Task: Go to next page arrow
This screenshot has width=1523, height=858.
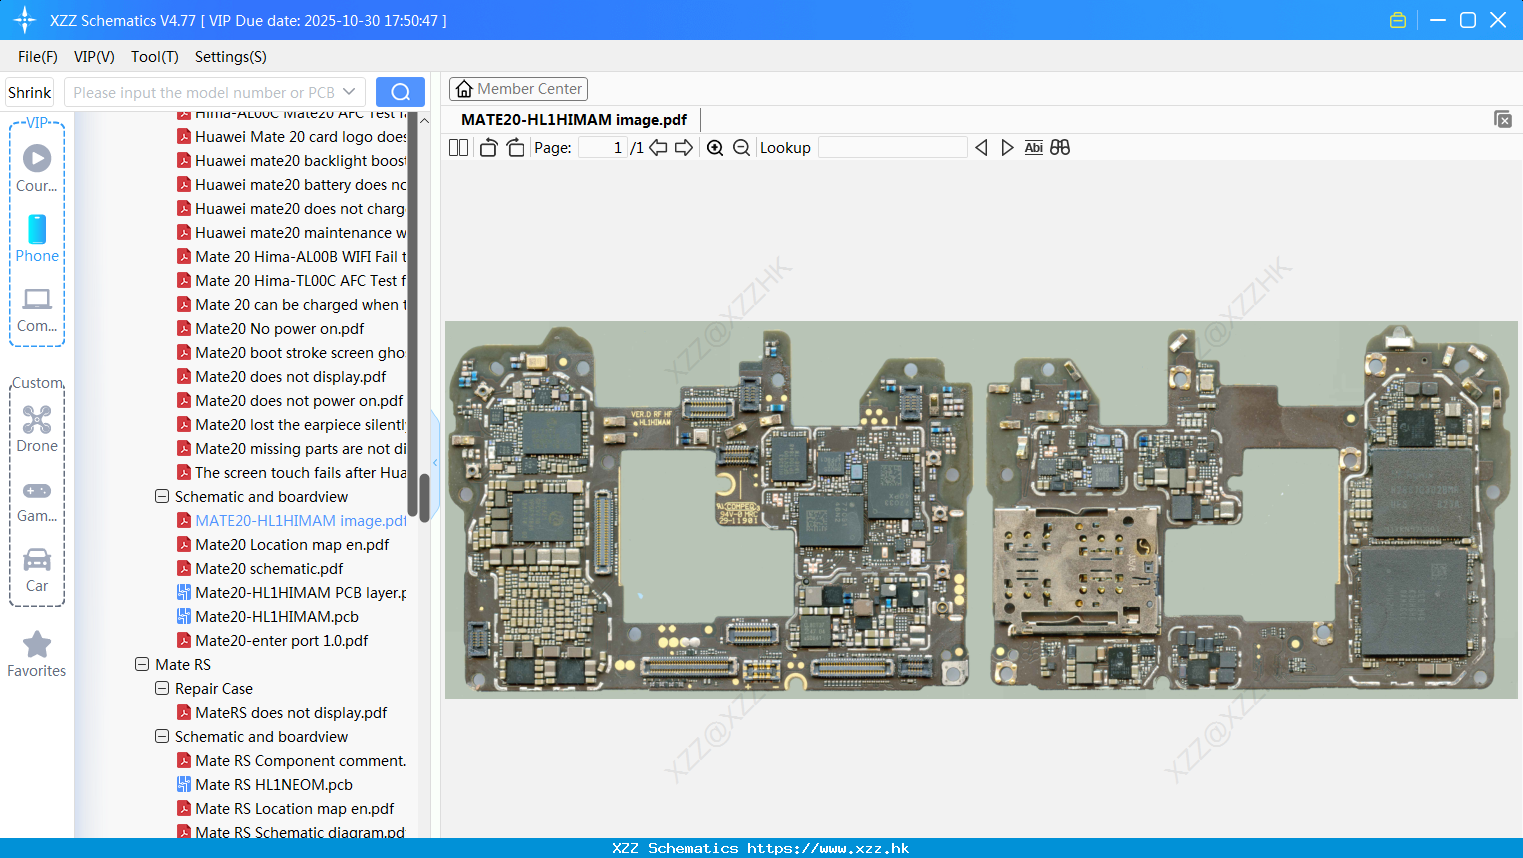Action: point(684,148)
